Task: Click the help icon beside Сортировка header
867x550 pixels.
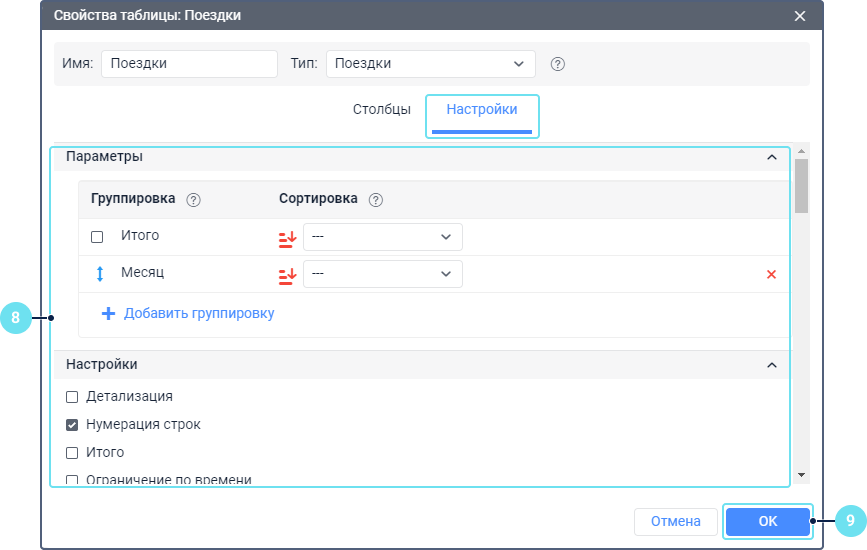Action: [x=376, y=199]
